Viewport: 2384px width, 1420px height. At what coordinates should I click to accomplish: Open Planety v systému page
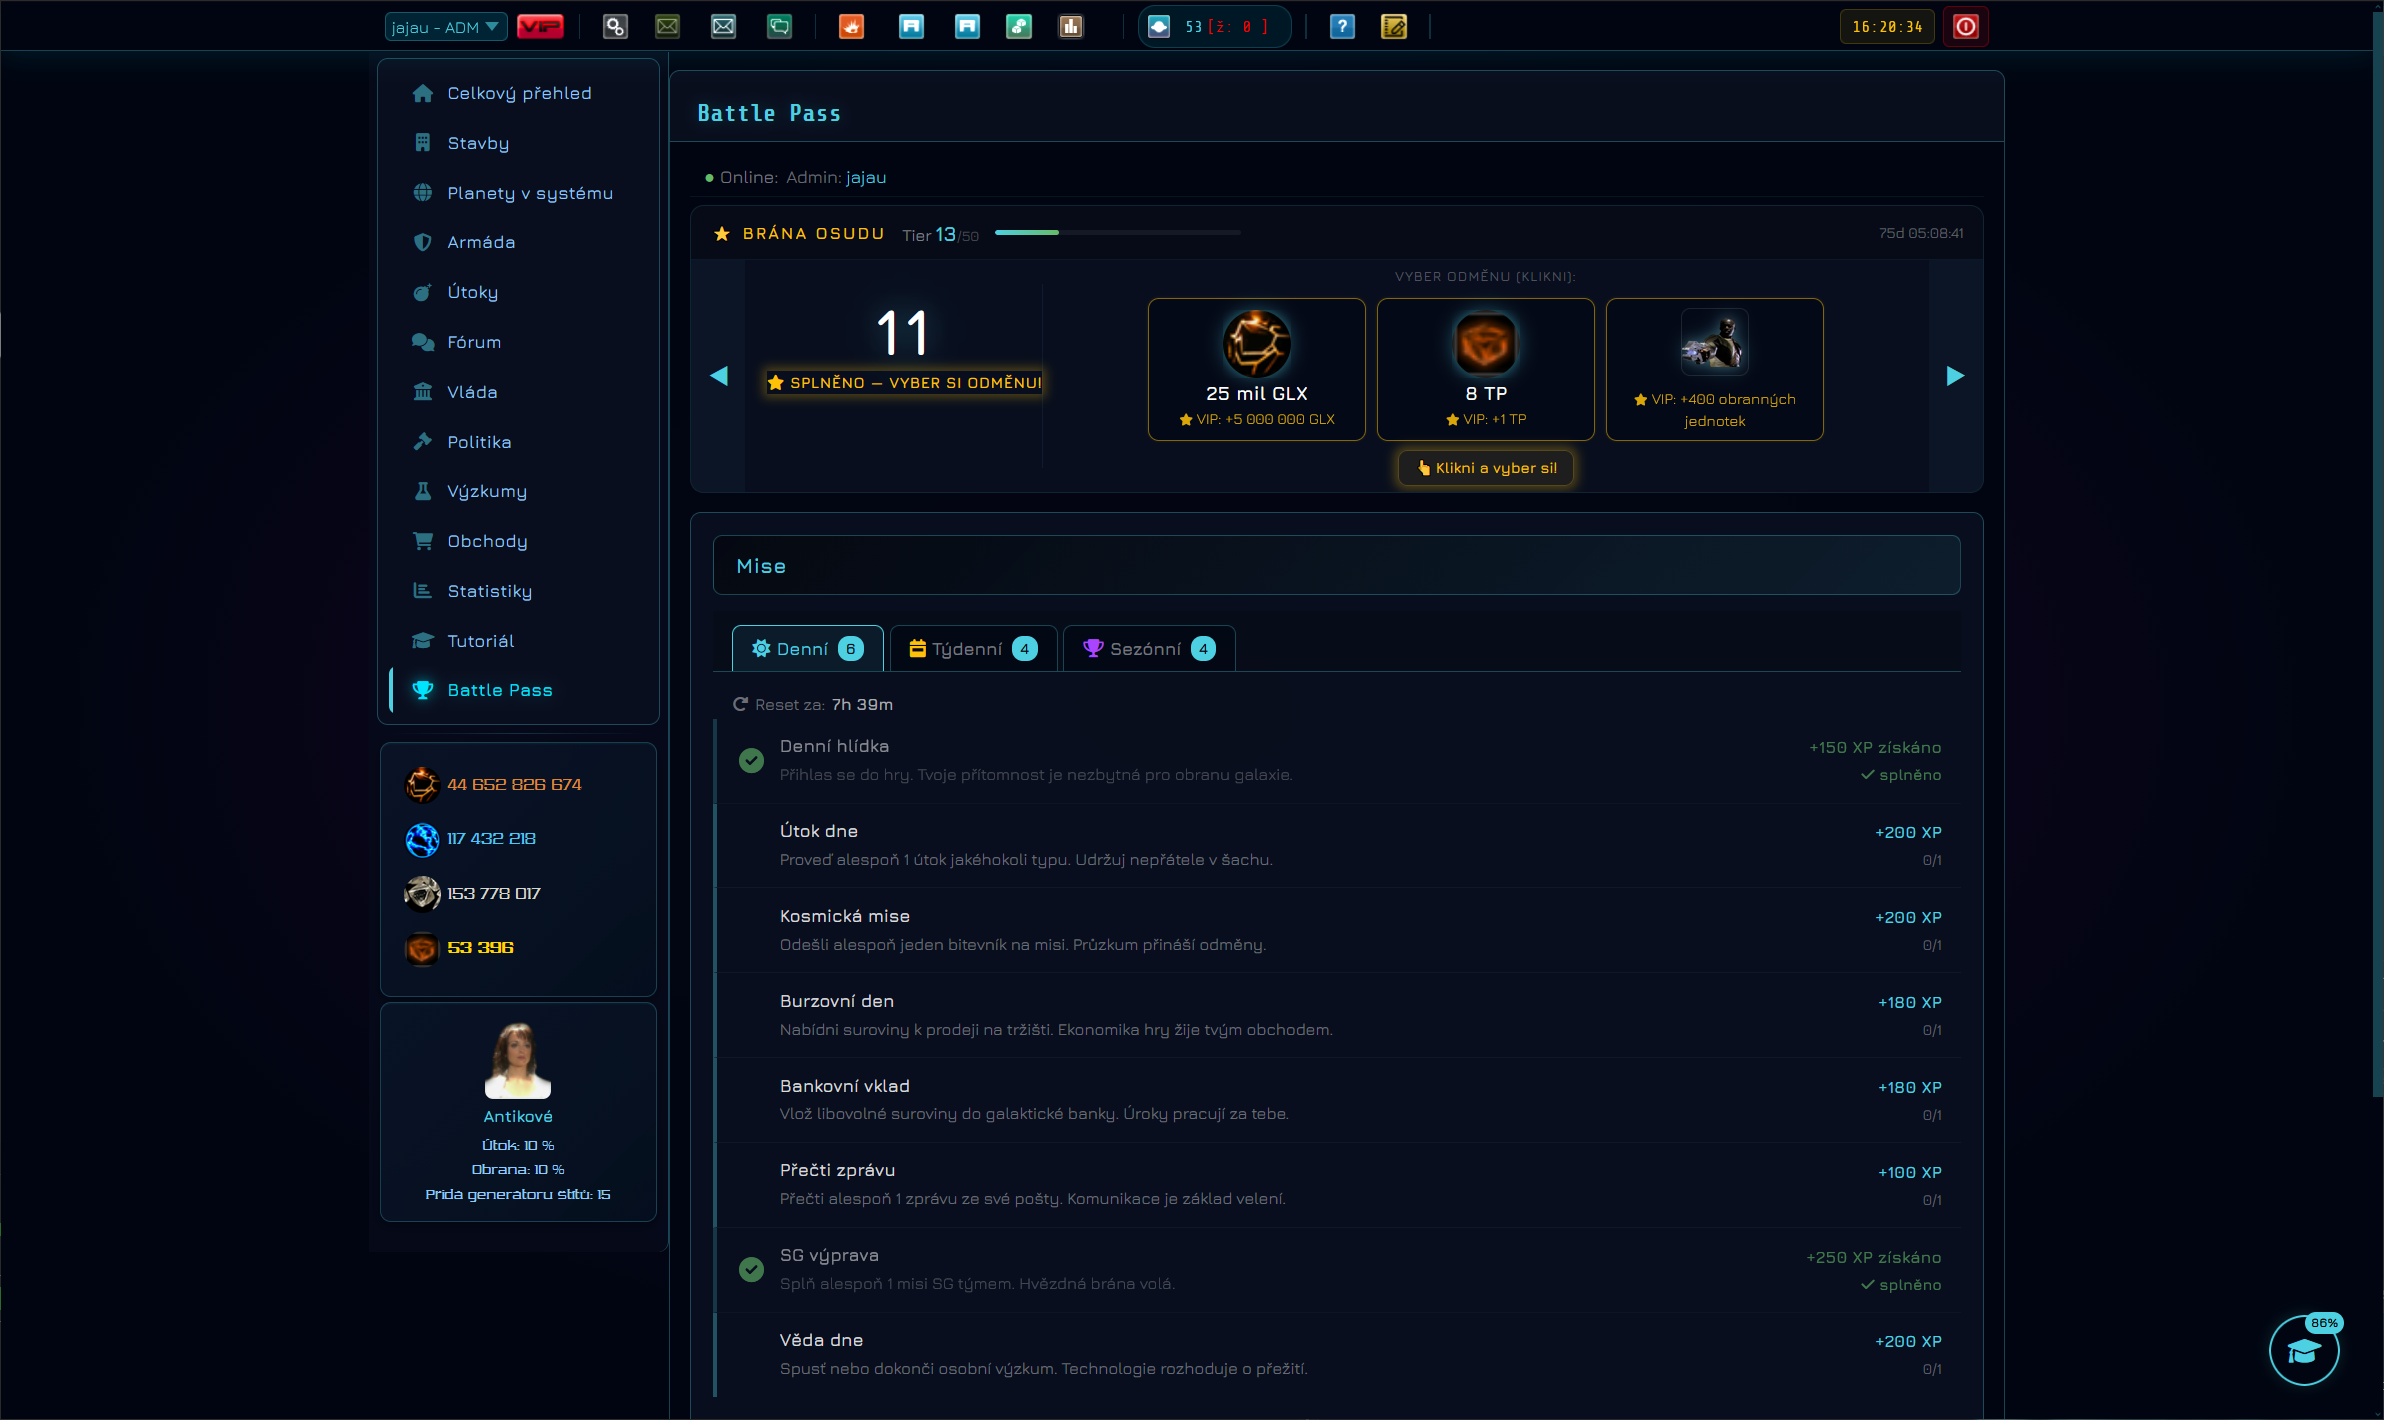click(519, 193)
